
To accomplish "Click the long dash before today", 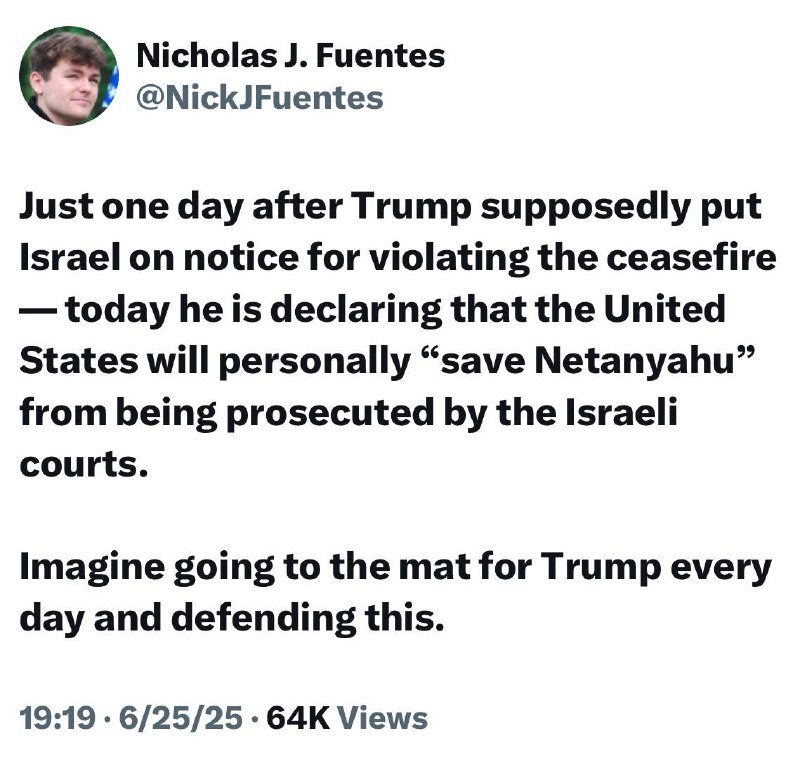I will 39,311.
